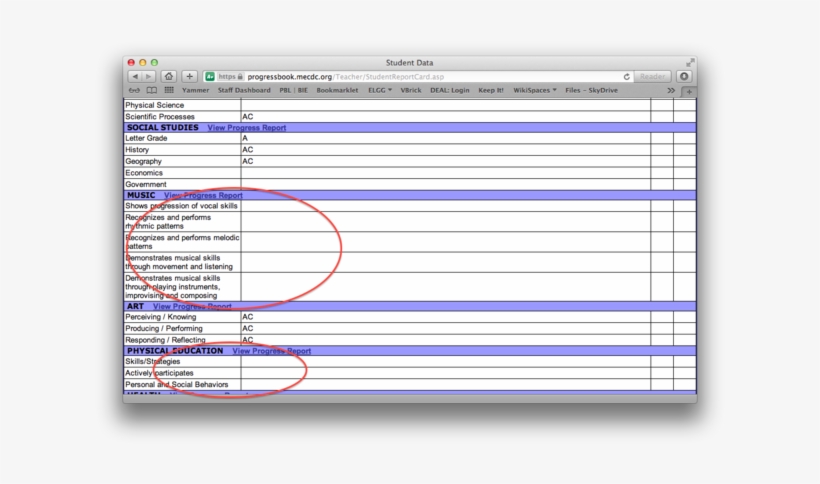
Task: Click the Scientific Processes row label
Action: point(160,117)
